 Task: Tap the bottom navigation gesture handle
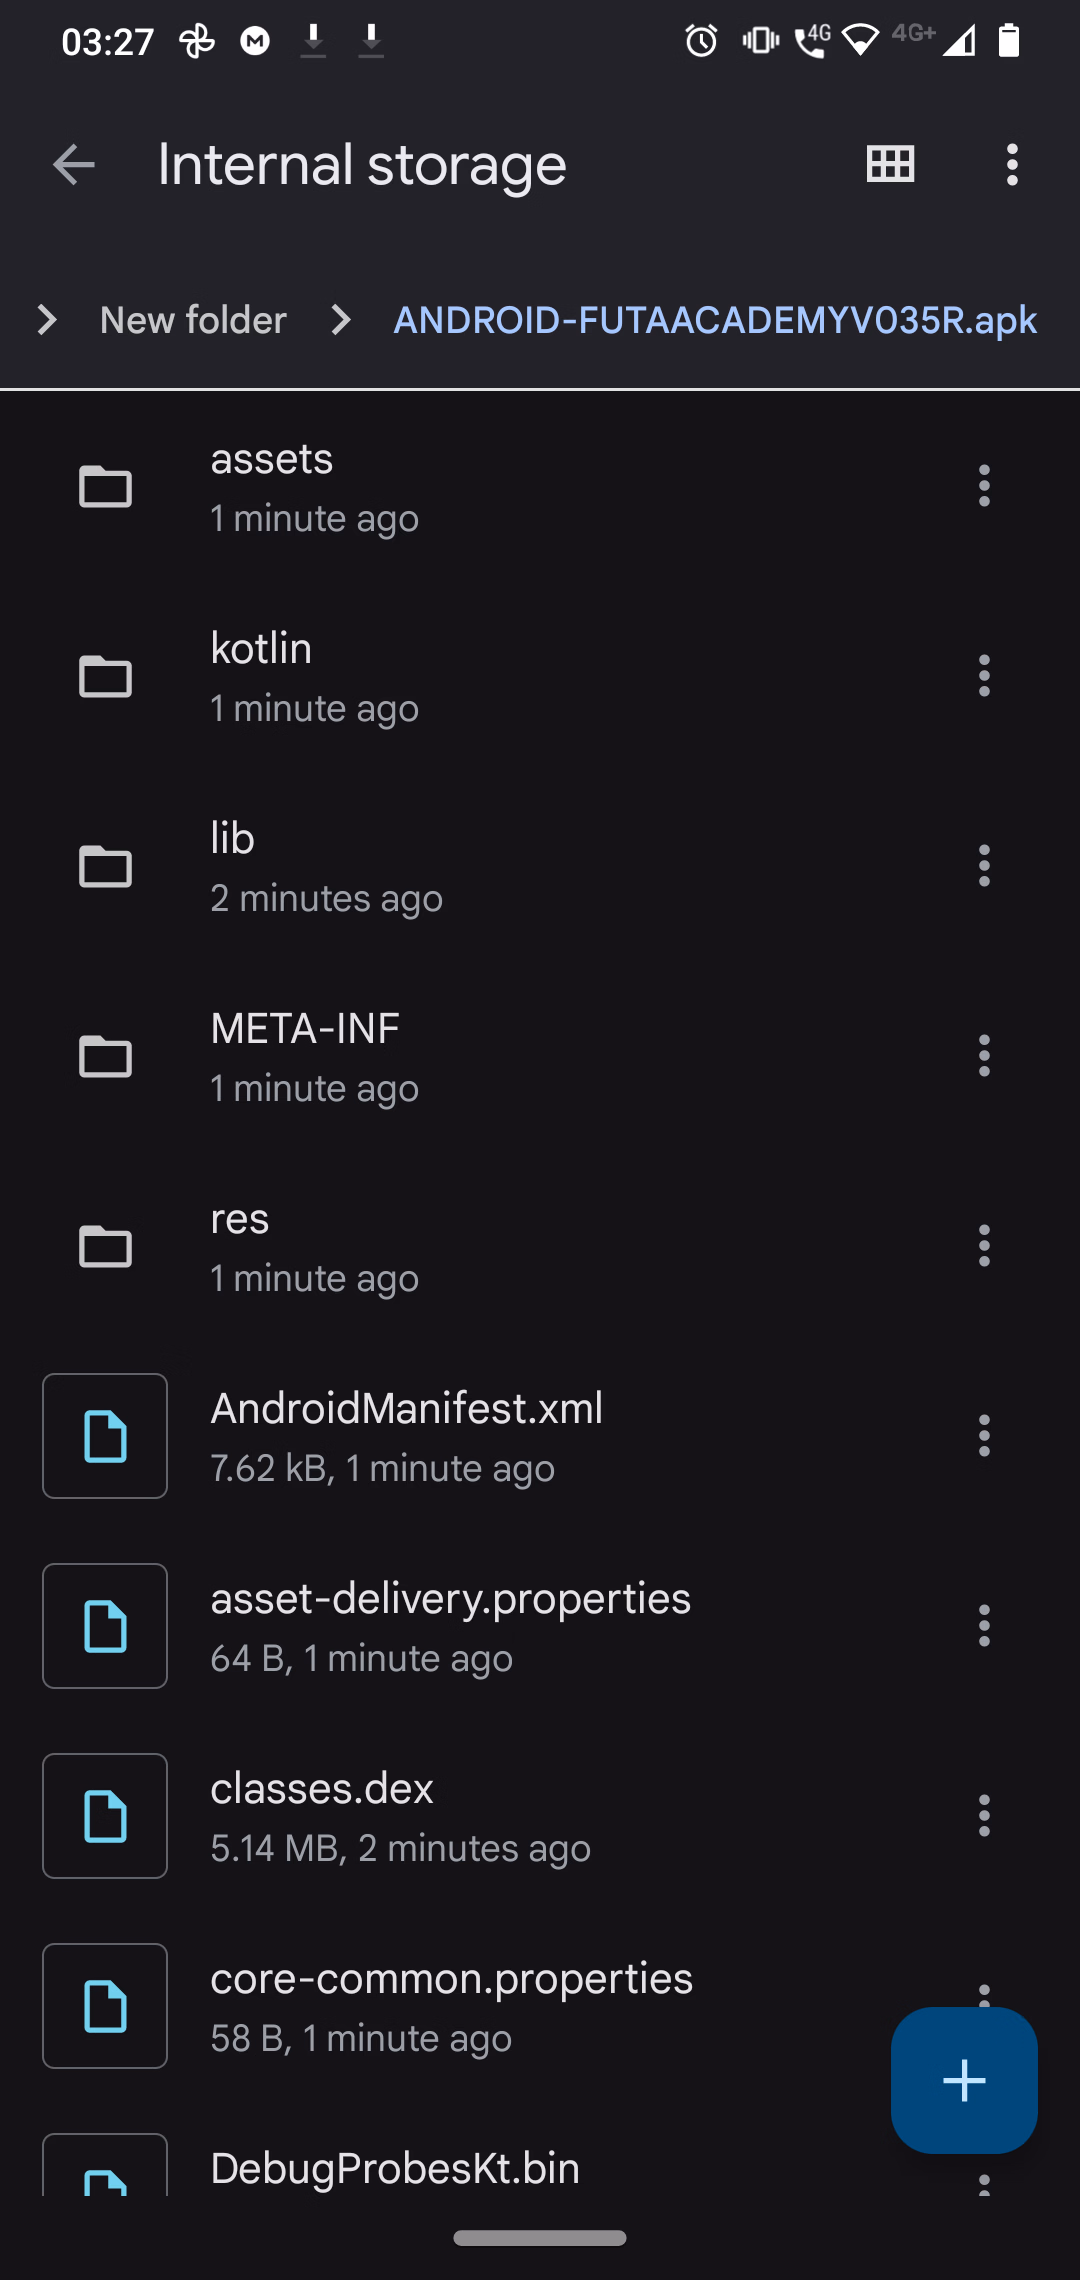540,2238
